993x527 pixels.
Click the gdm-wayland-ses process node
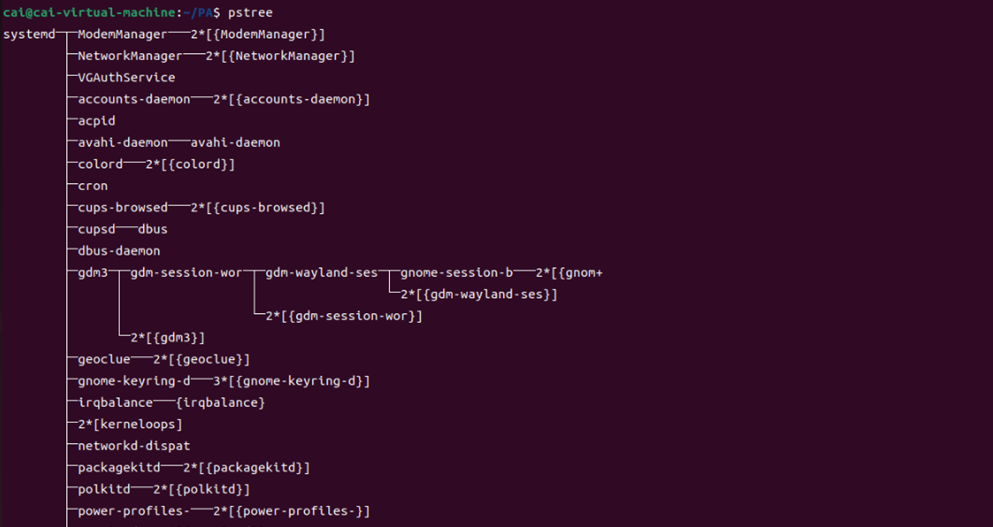pyautogui.click(x=325, y=273)
